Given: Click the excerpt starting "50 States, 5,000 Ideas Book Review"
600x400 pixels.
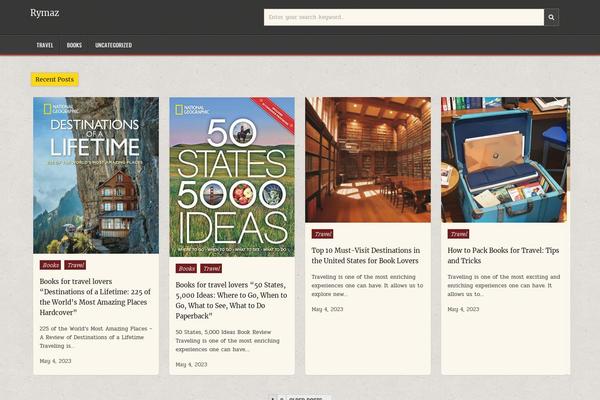Looking at the screenshot, I should (x=228, y=340).
